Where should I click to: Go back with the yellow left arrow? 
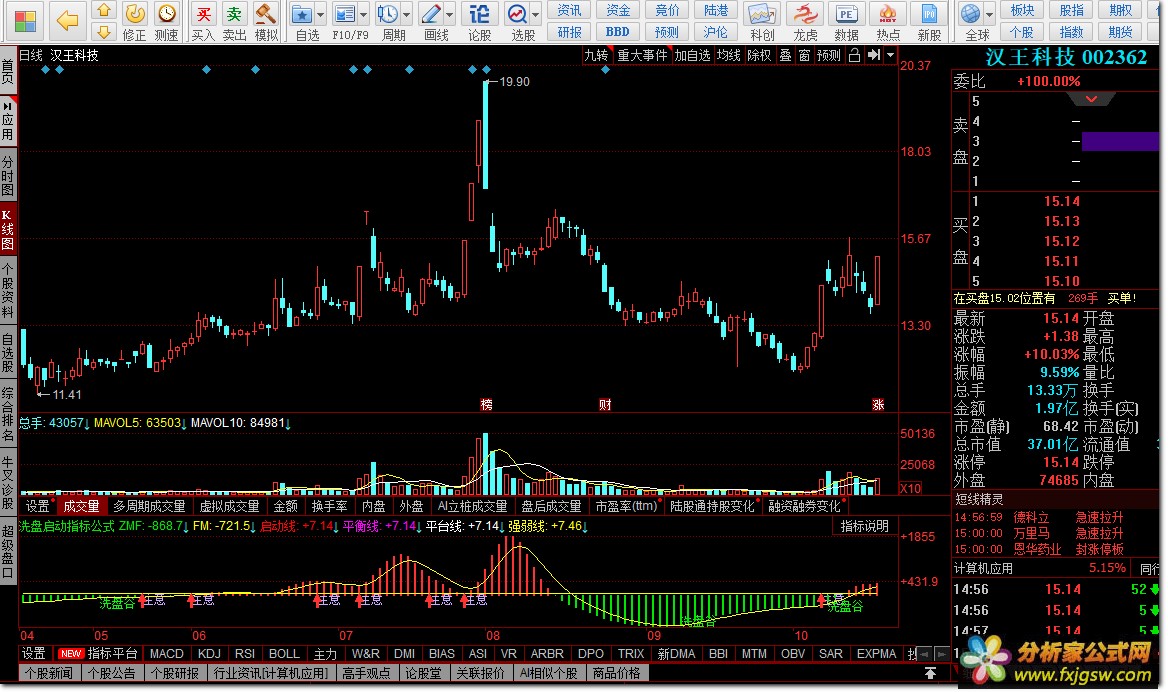(x=66, y=21)
